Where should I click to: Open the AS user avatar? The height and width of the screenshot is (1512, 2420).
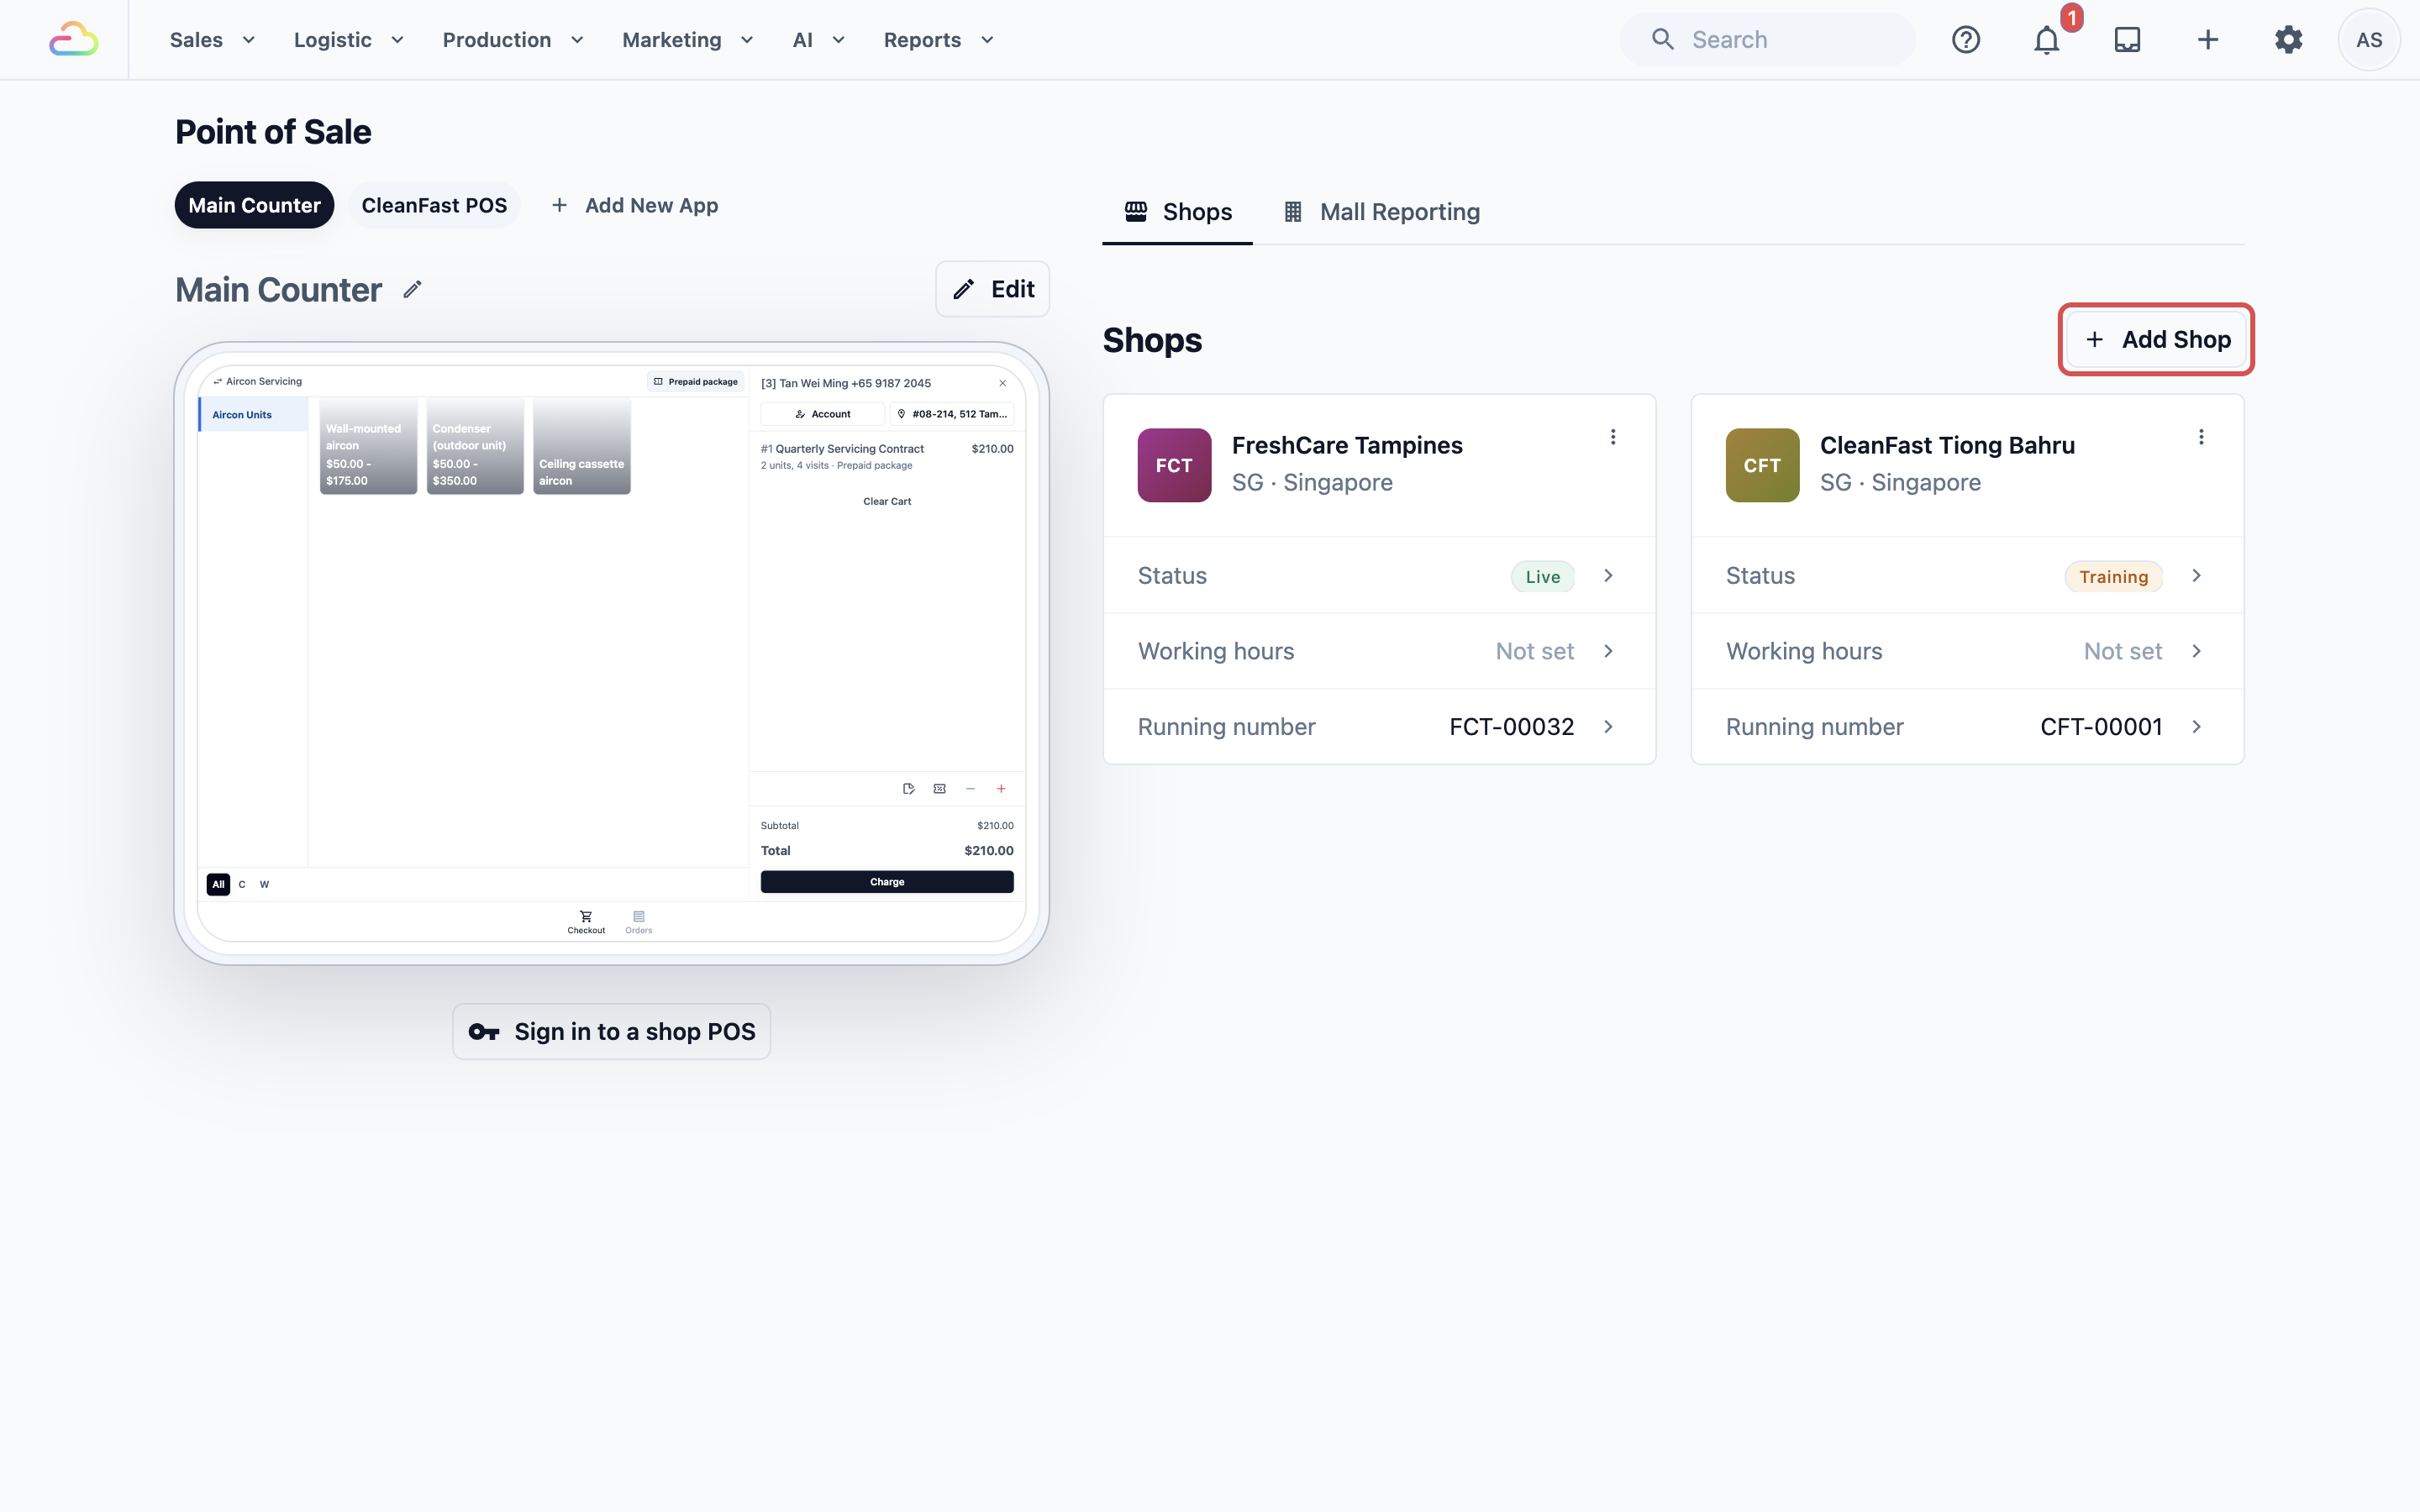click(x=2369, y=40)
